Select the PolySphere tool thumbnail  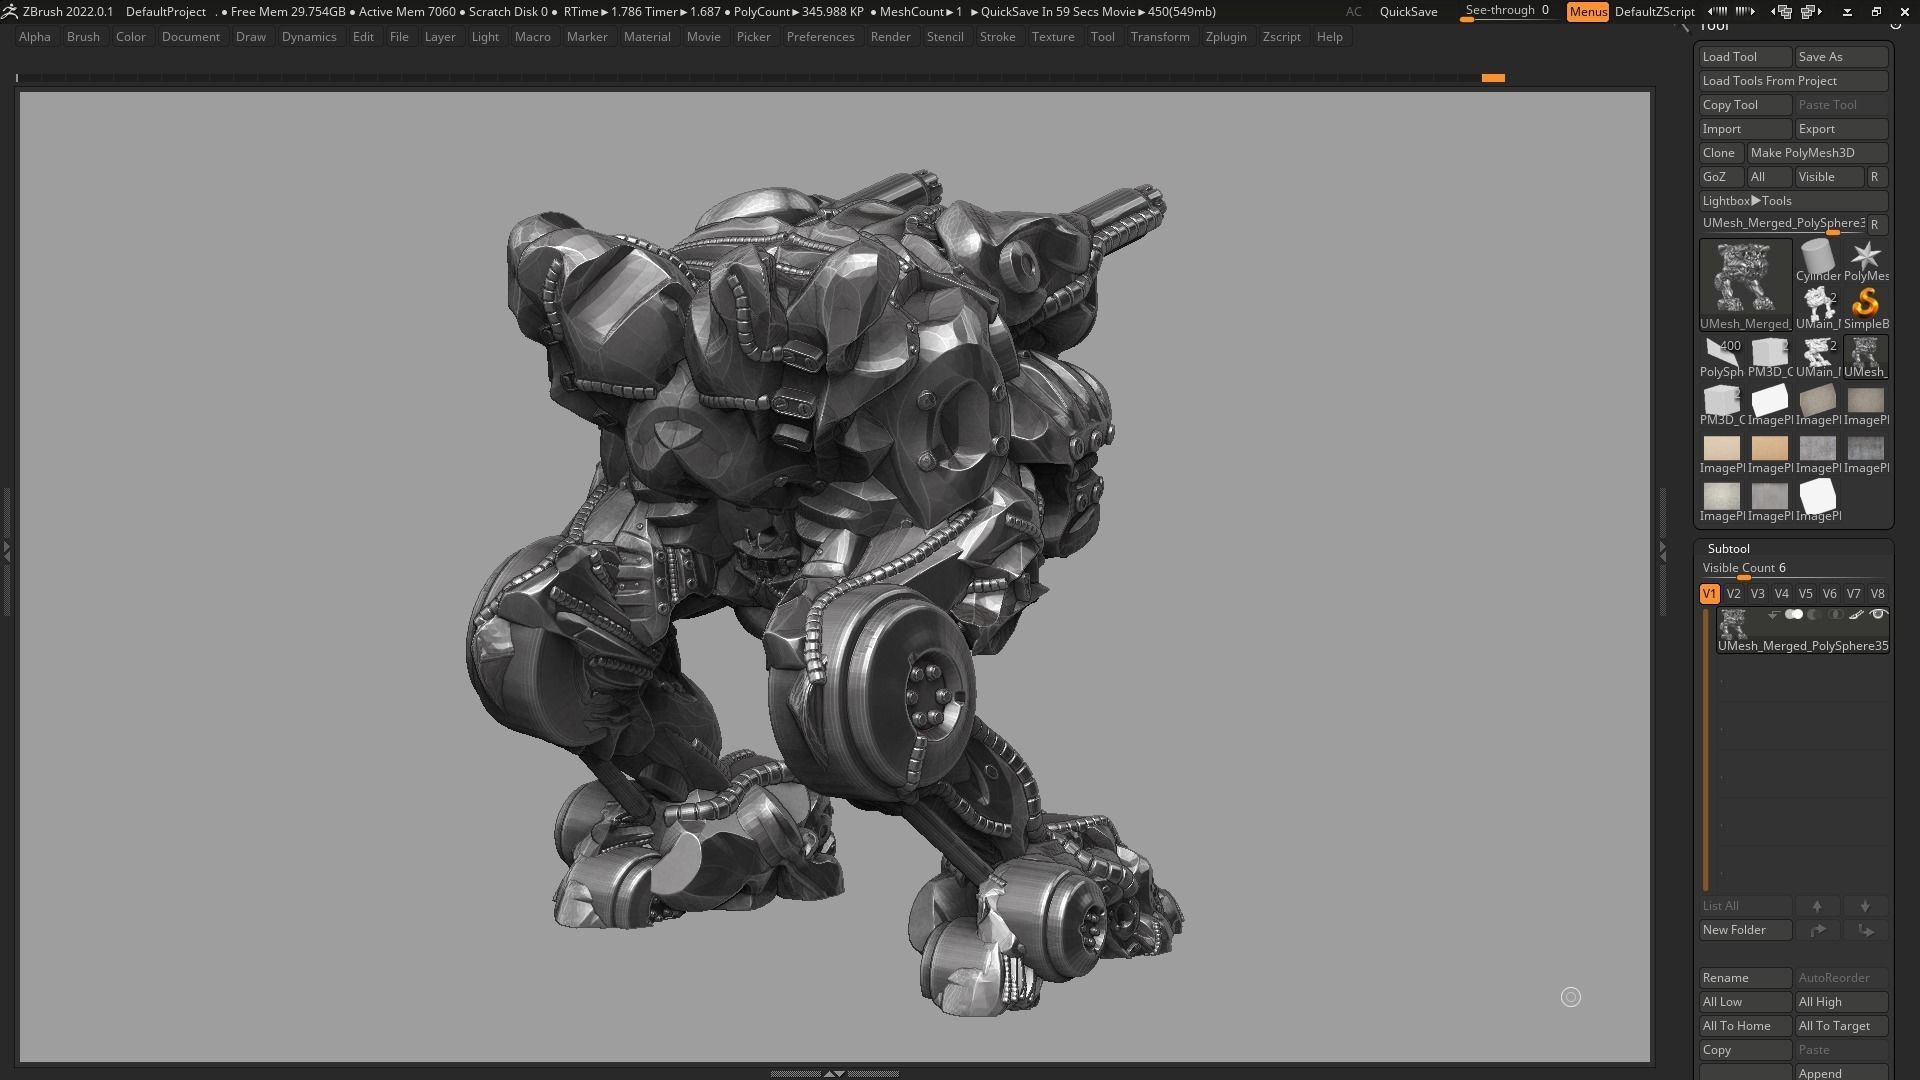(x=1722, y=352)
